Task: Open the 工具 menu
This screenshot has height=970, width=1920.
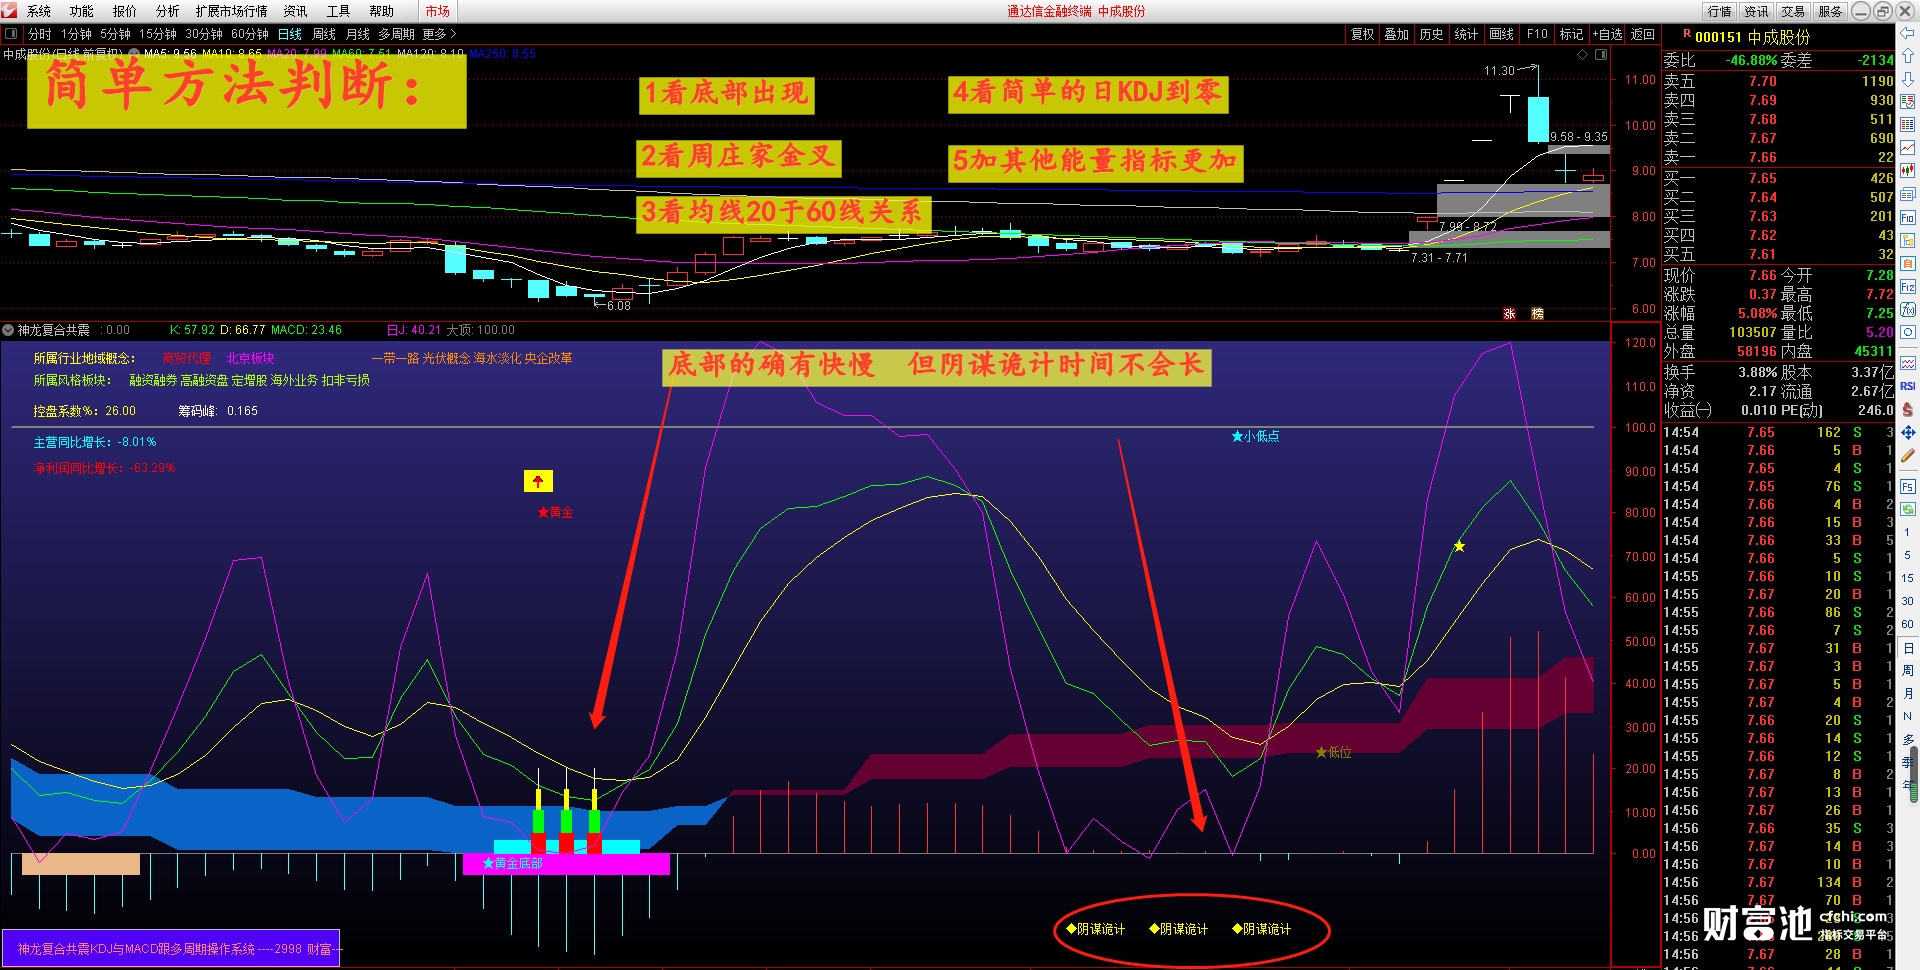Action: pyautogui.click(x=339, y=11)
